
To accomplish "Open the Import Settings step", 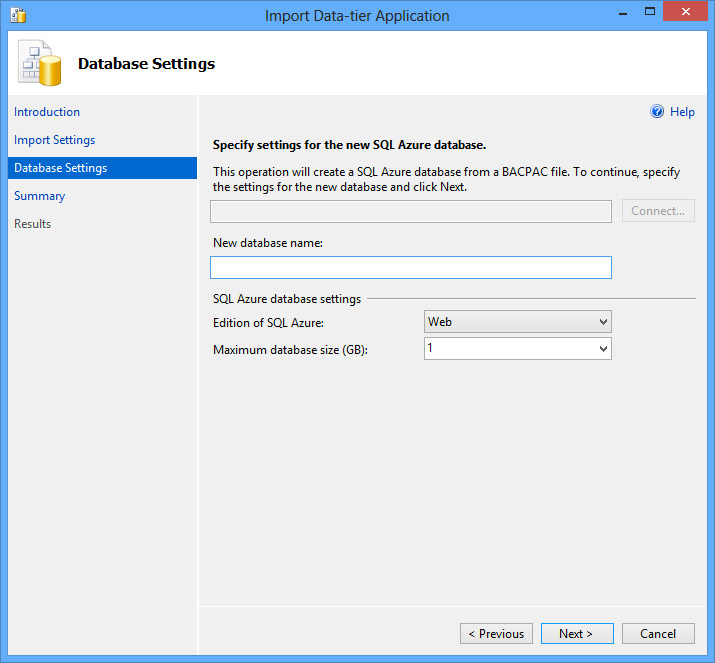I will (x=54, y=140).
